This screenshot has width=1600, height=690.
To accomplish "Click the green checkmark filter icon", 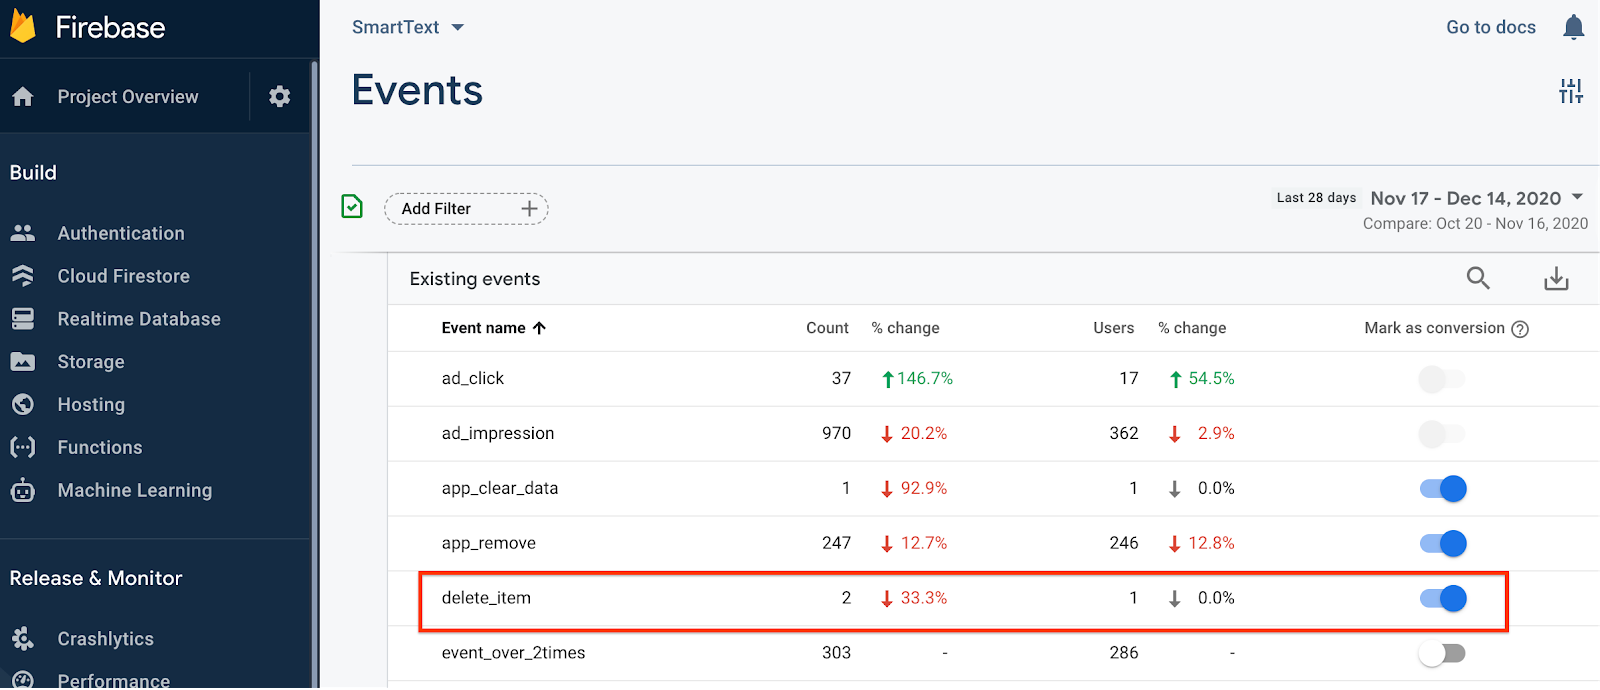I will pyautogui.click(x=352, y=207).
